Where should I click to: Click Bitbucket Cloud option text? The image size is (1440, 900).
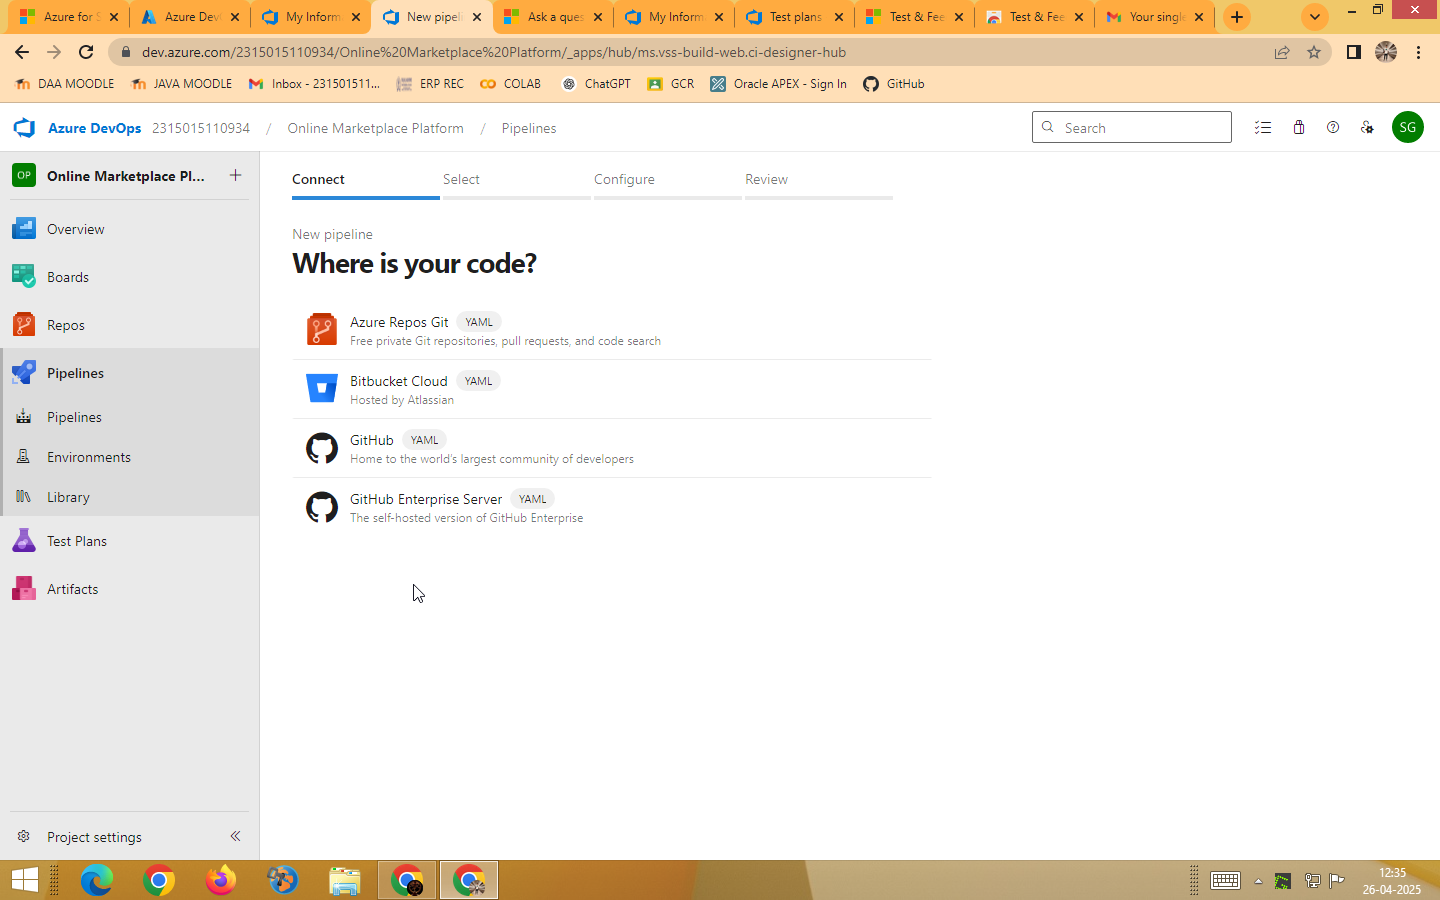399,381
